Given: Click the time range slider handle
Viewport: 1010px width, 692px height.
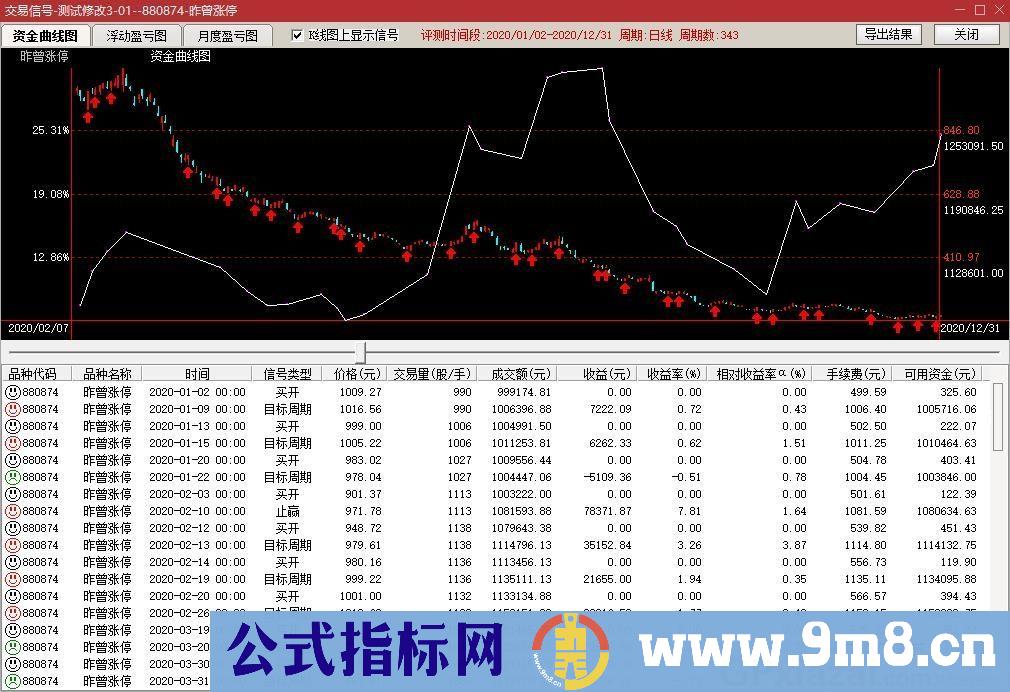Looking at the screenshot, I should coord(361,352).
